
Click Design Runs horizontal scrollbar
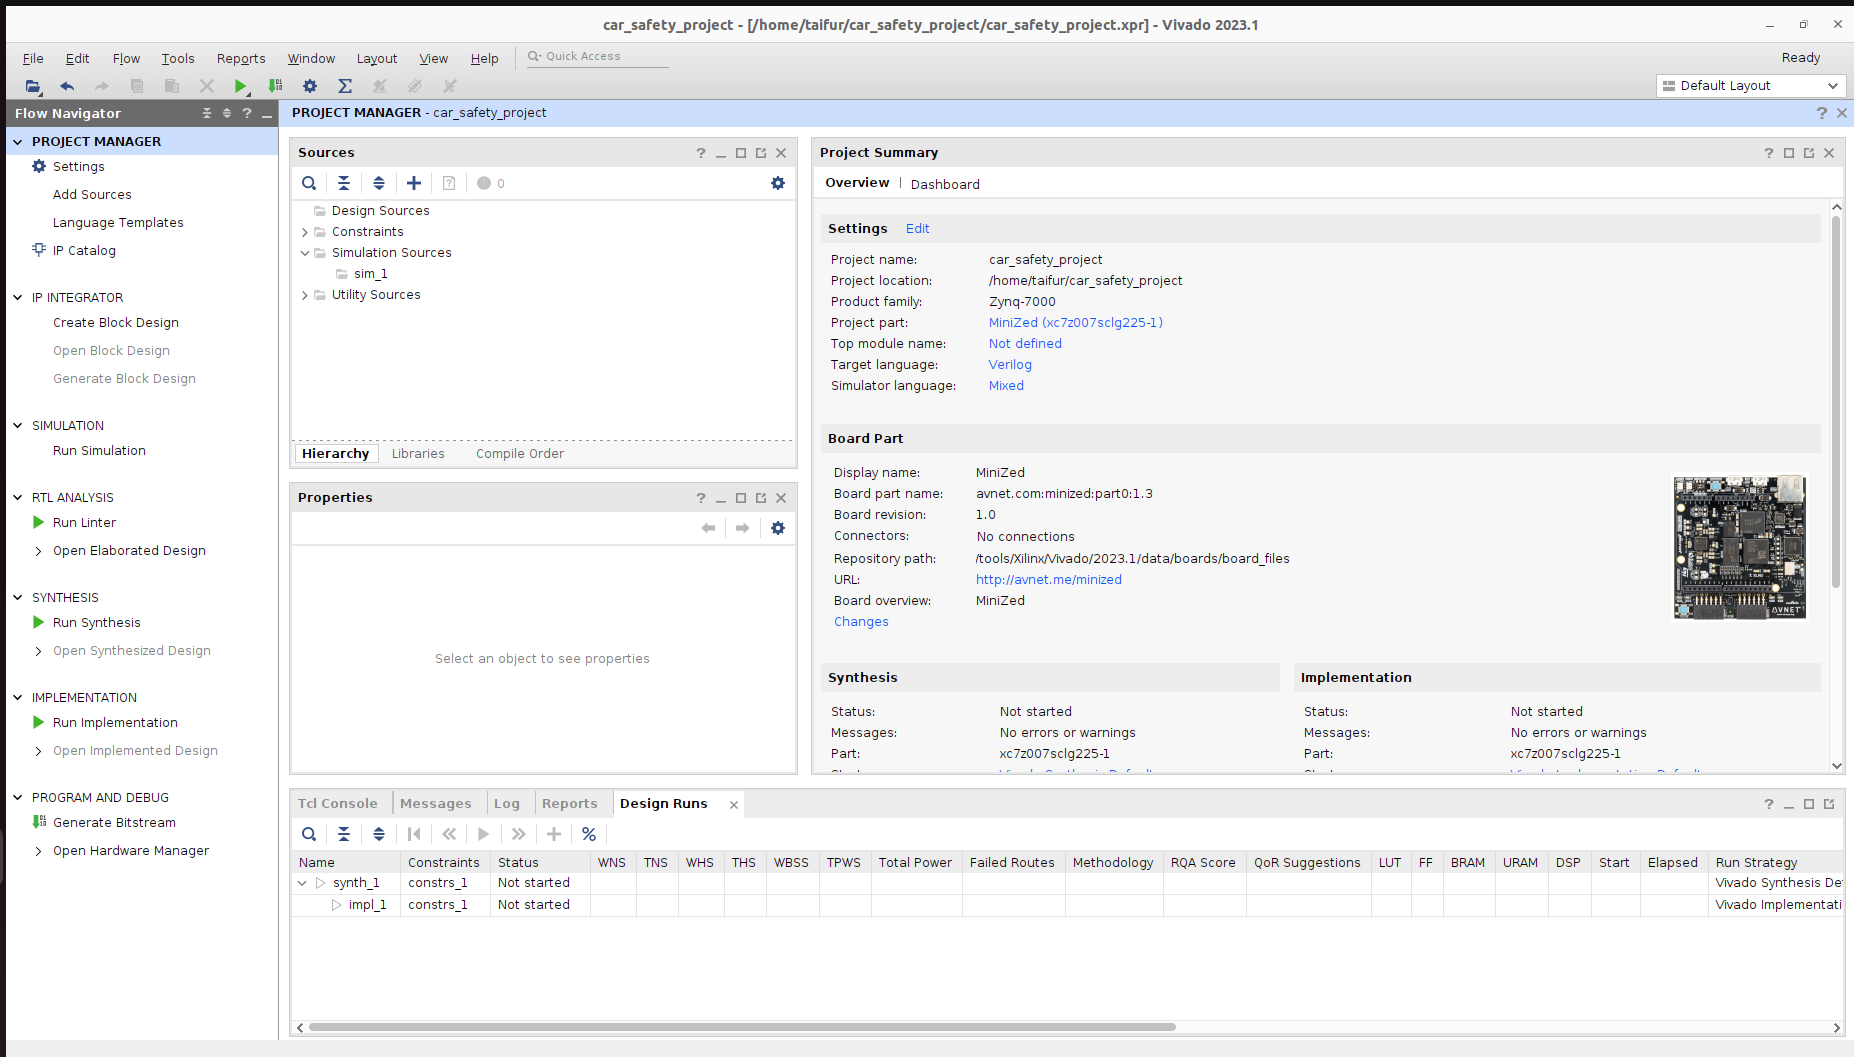(x=742, y=1027)
